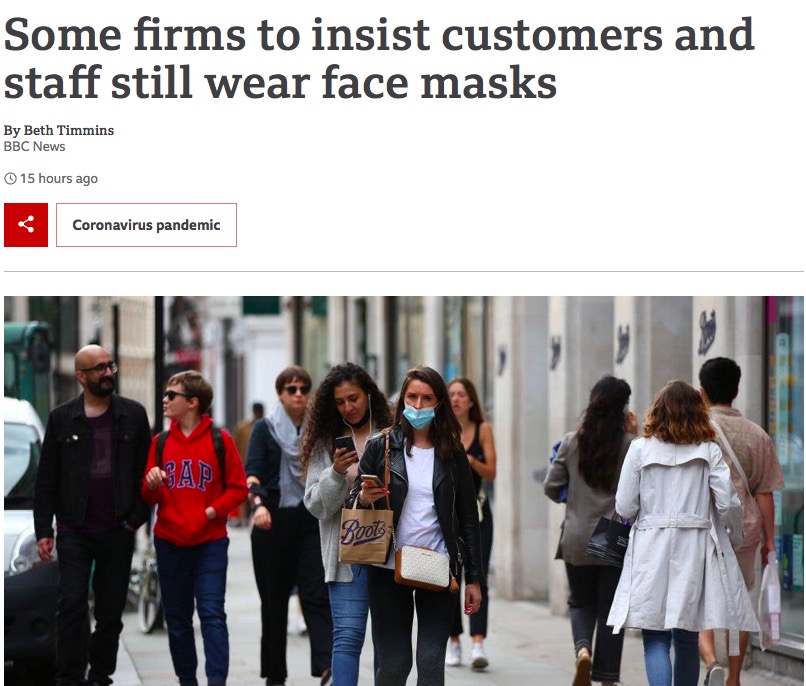
Task: Click the white crossbody purse
Action: coord(422,567)
